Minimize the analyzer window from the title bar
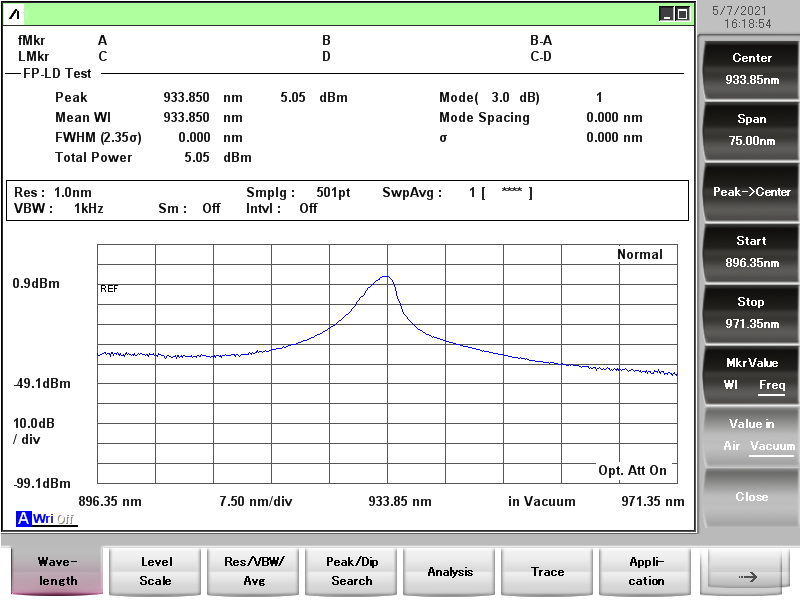 (667, 14)
